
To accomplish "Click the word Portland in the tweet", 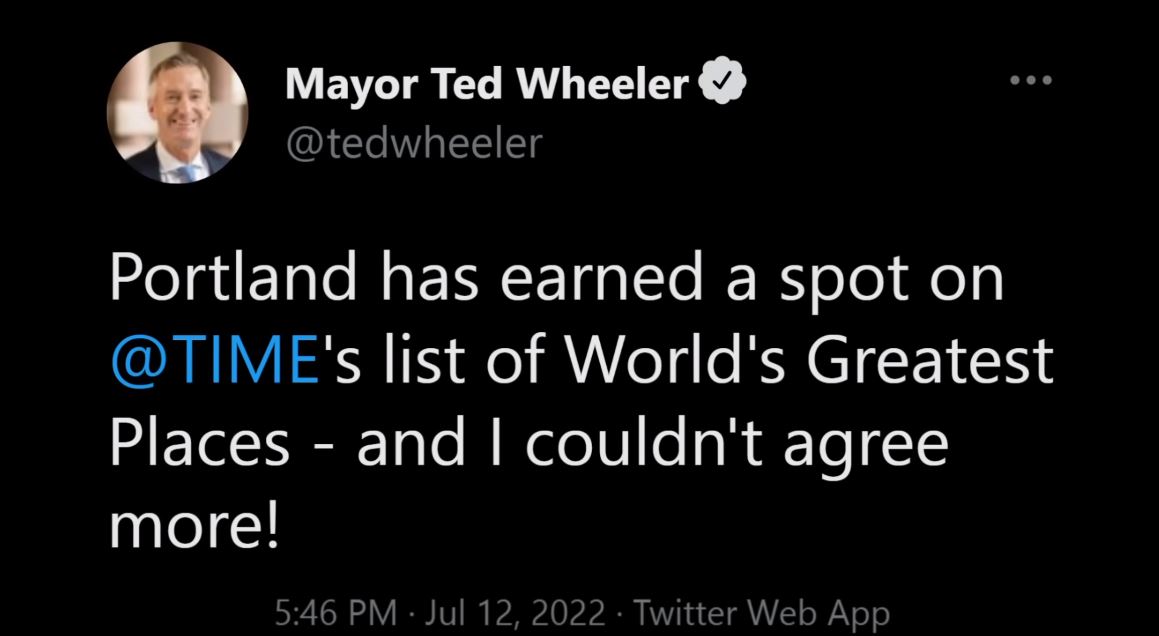I will (234, 279).
